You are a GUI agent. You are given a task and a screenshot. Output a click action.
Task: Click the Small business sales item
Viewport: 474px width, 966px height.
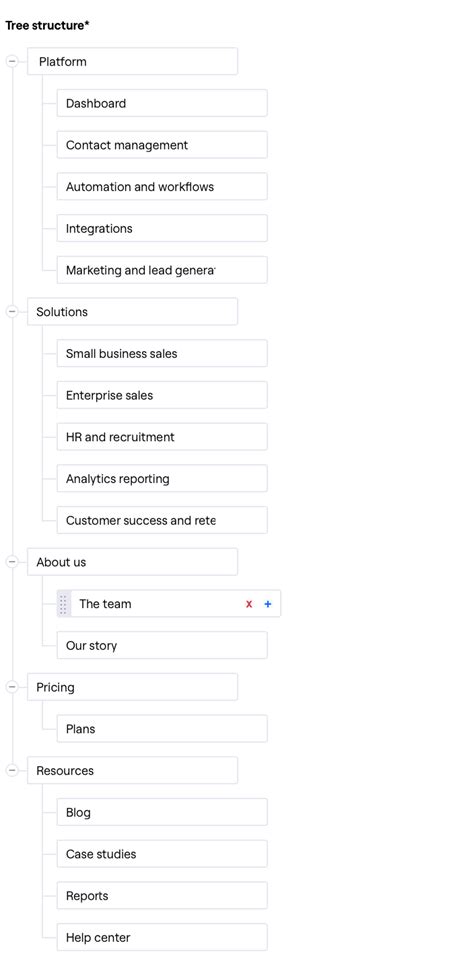(162, 354)
